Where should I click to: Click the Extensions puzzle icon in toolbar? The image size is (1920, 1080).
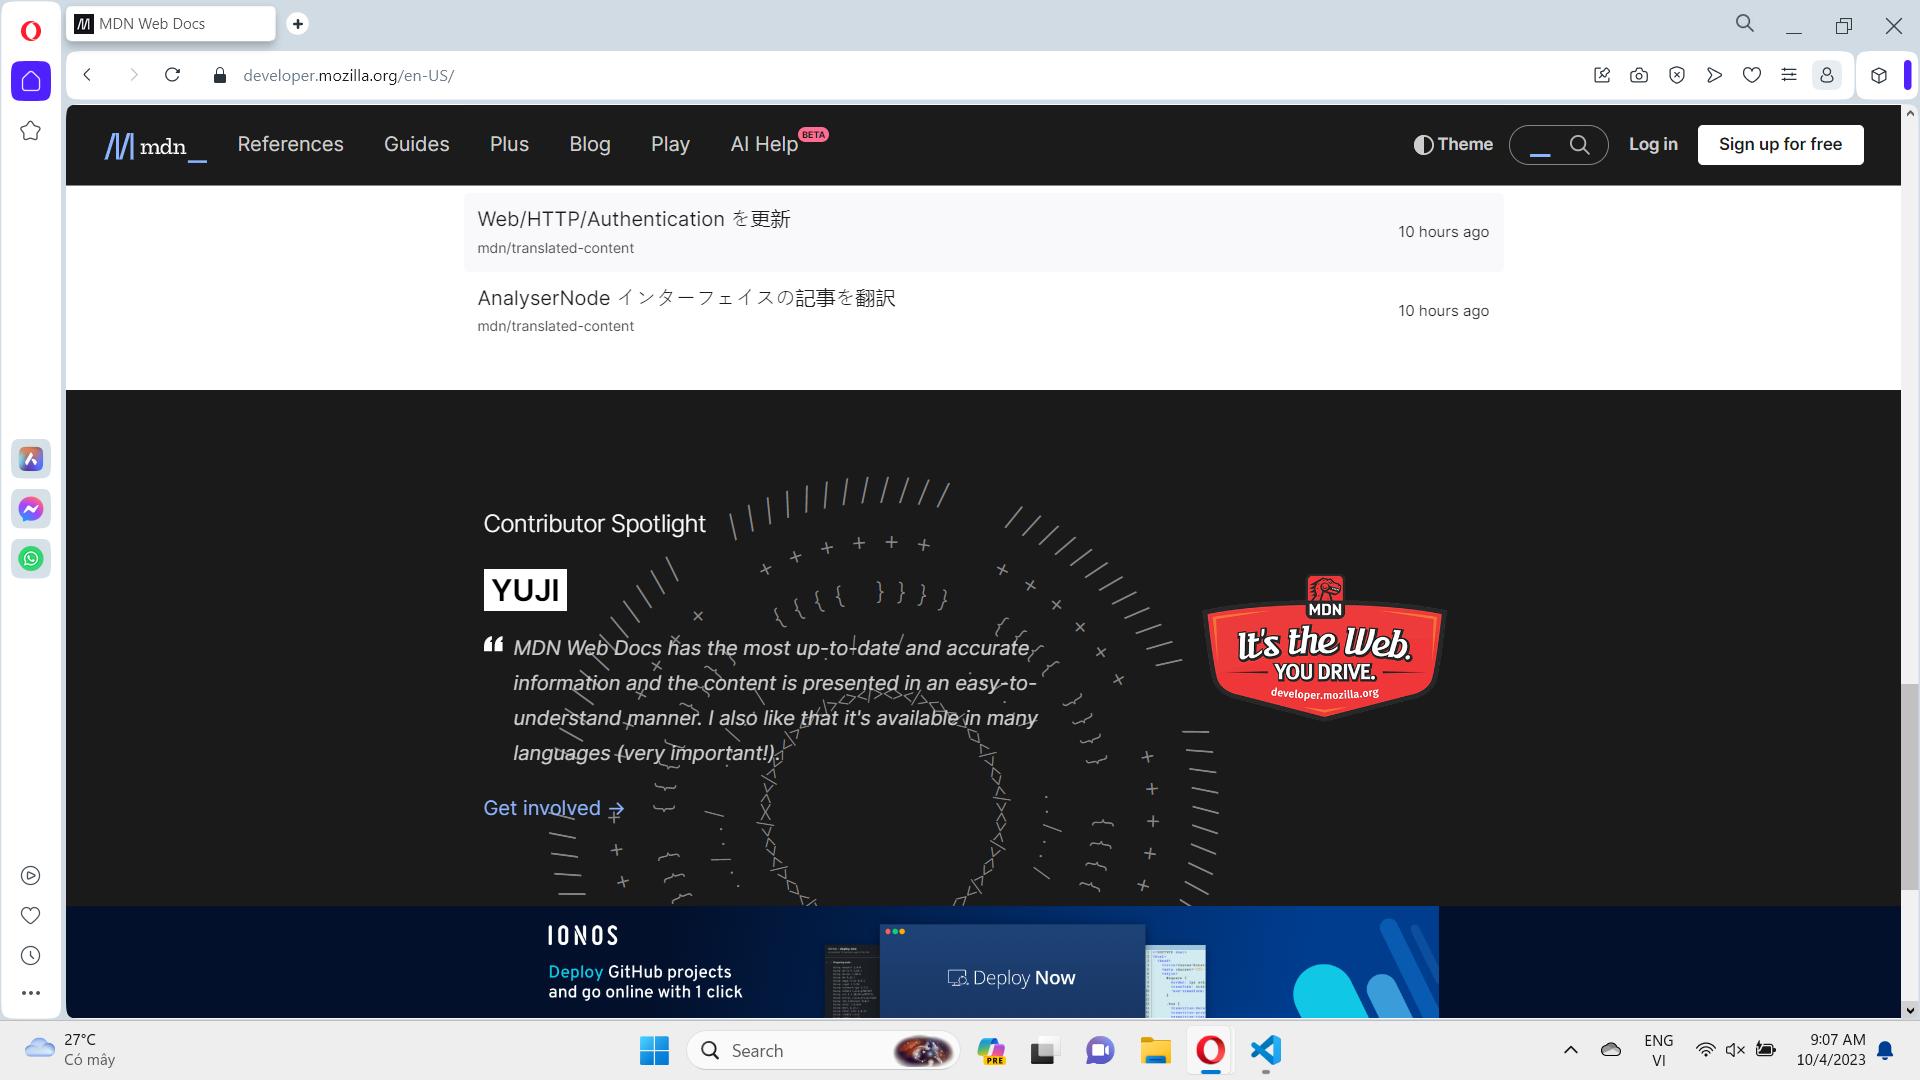1878,75
